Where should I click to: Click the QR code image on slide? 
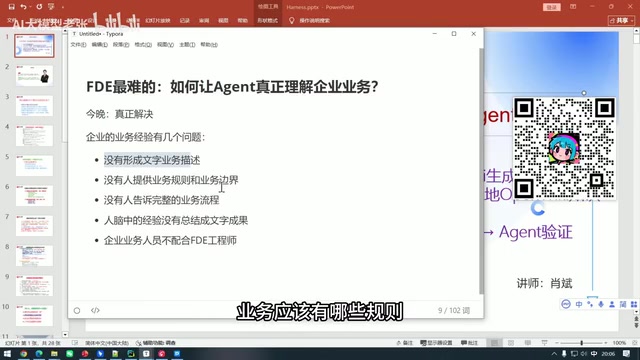point(564,149)
